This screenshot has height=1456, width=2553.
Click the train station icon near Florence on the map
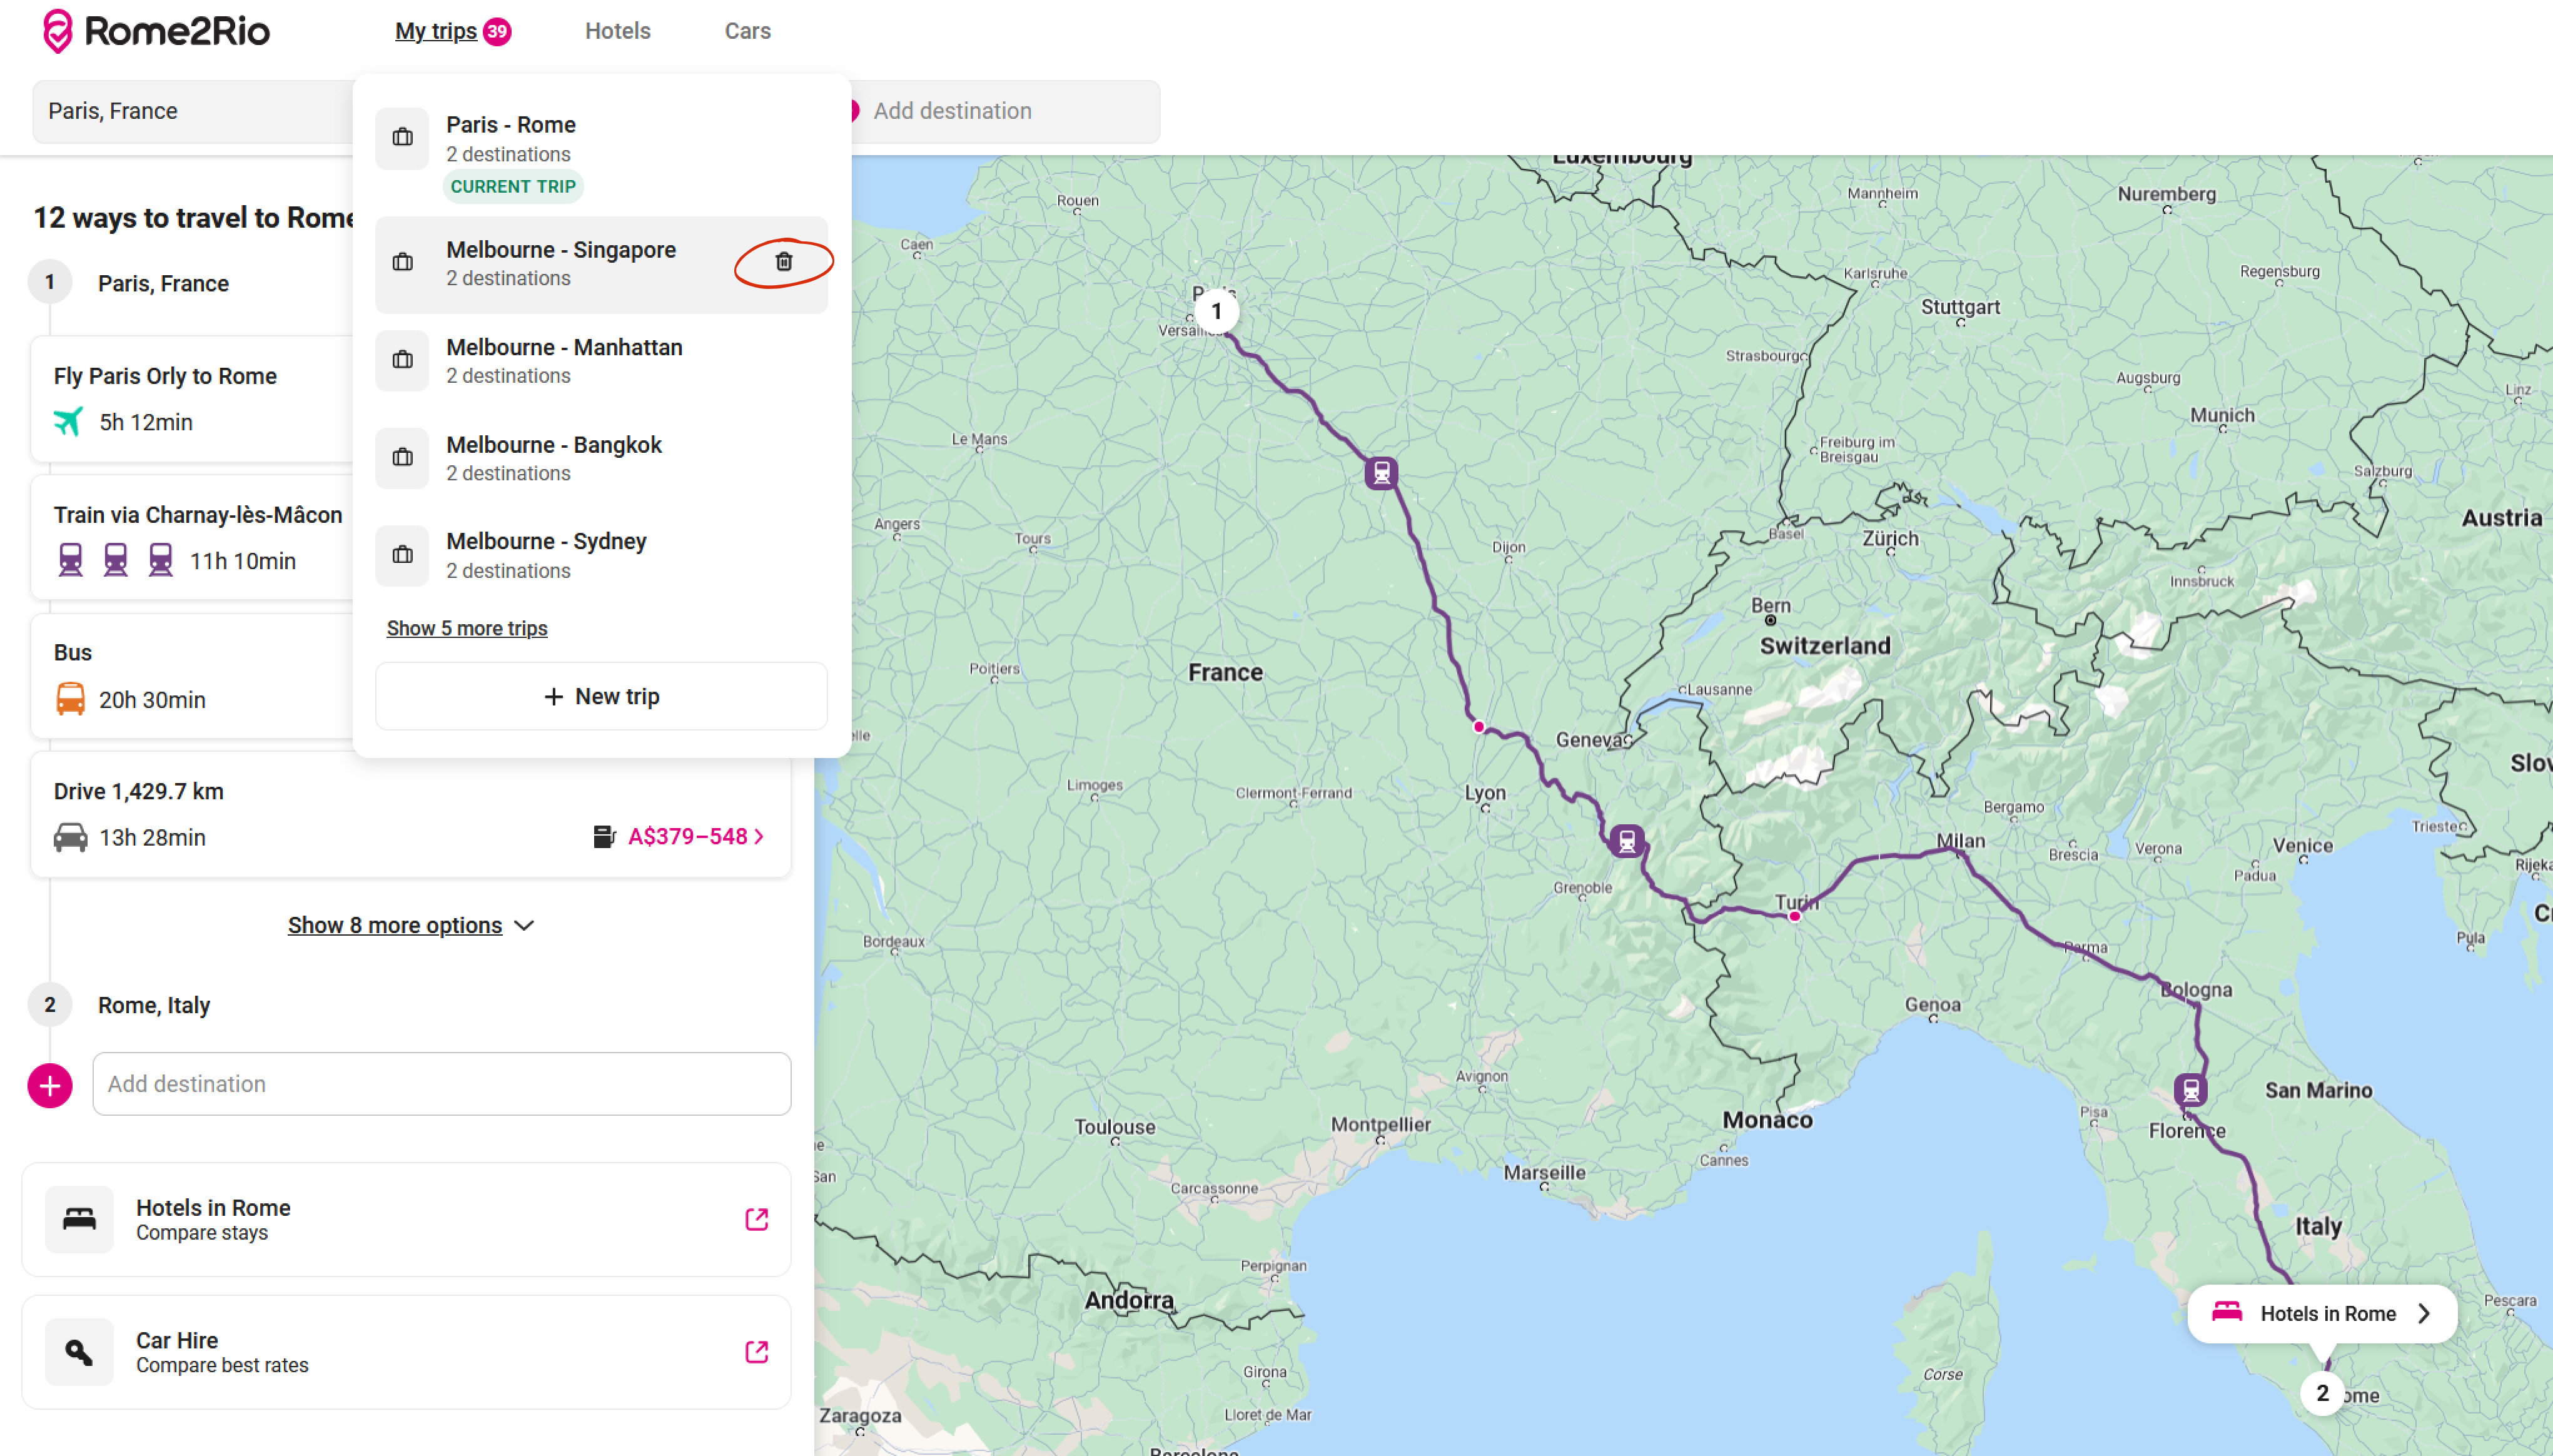tap(2191, 1090)
